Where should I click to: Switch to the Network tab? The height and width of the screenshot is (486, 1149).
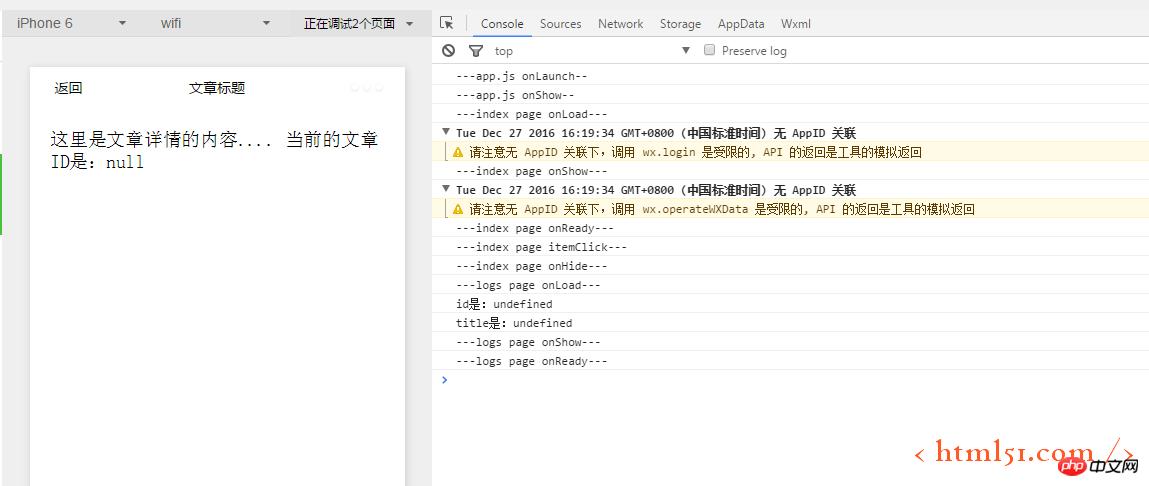click(x=620, y=23)
